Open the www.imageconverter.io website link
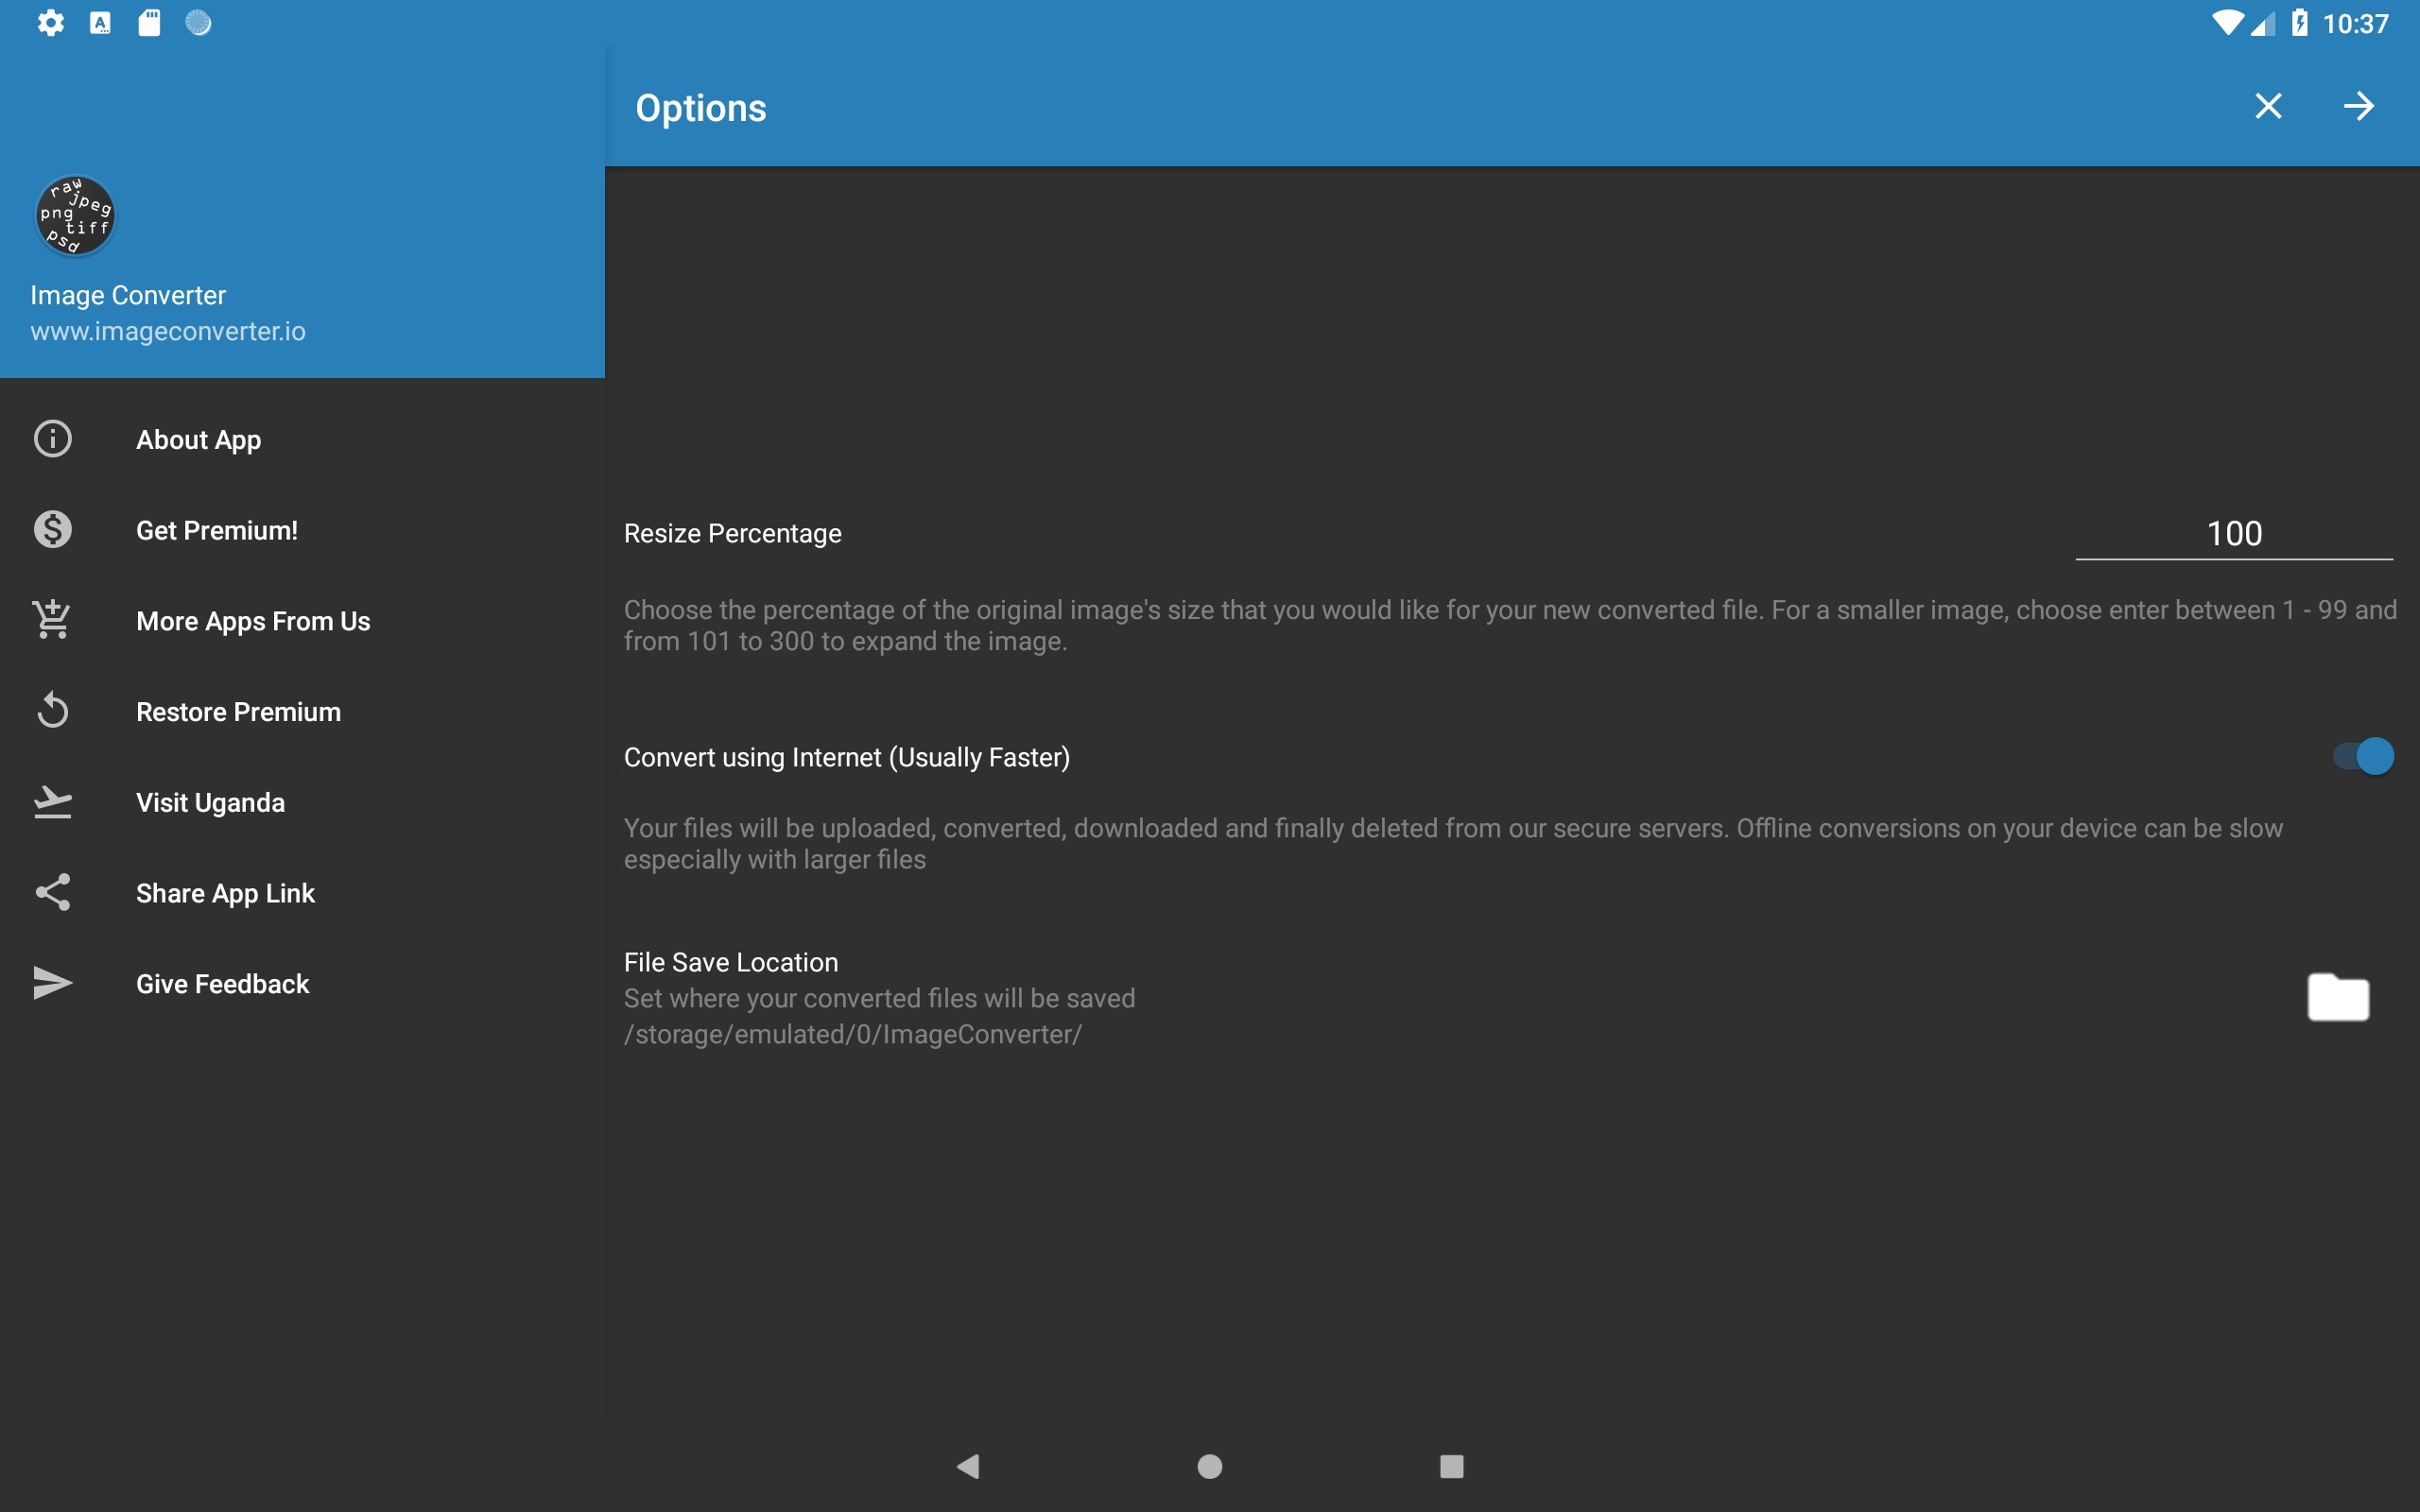2420x1512 pixels. [168, 331]
